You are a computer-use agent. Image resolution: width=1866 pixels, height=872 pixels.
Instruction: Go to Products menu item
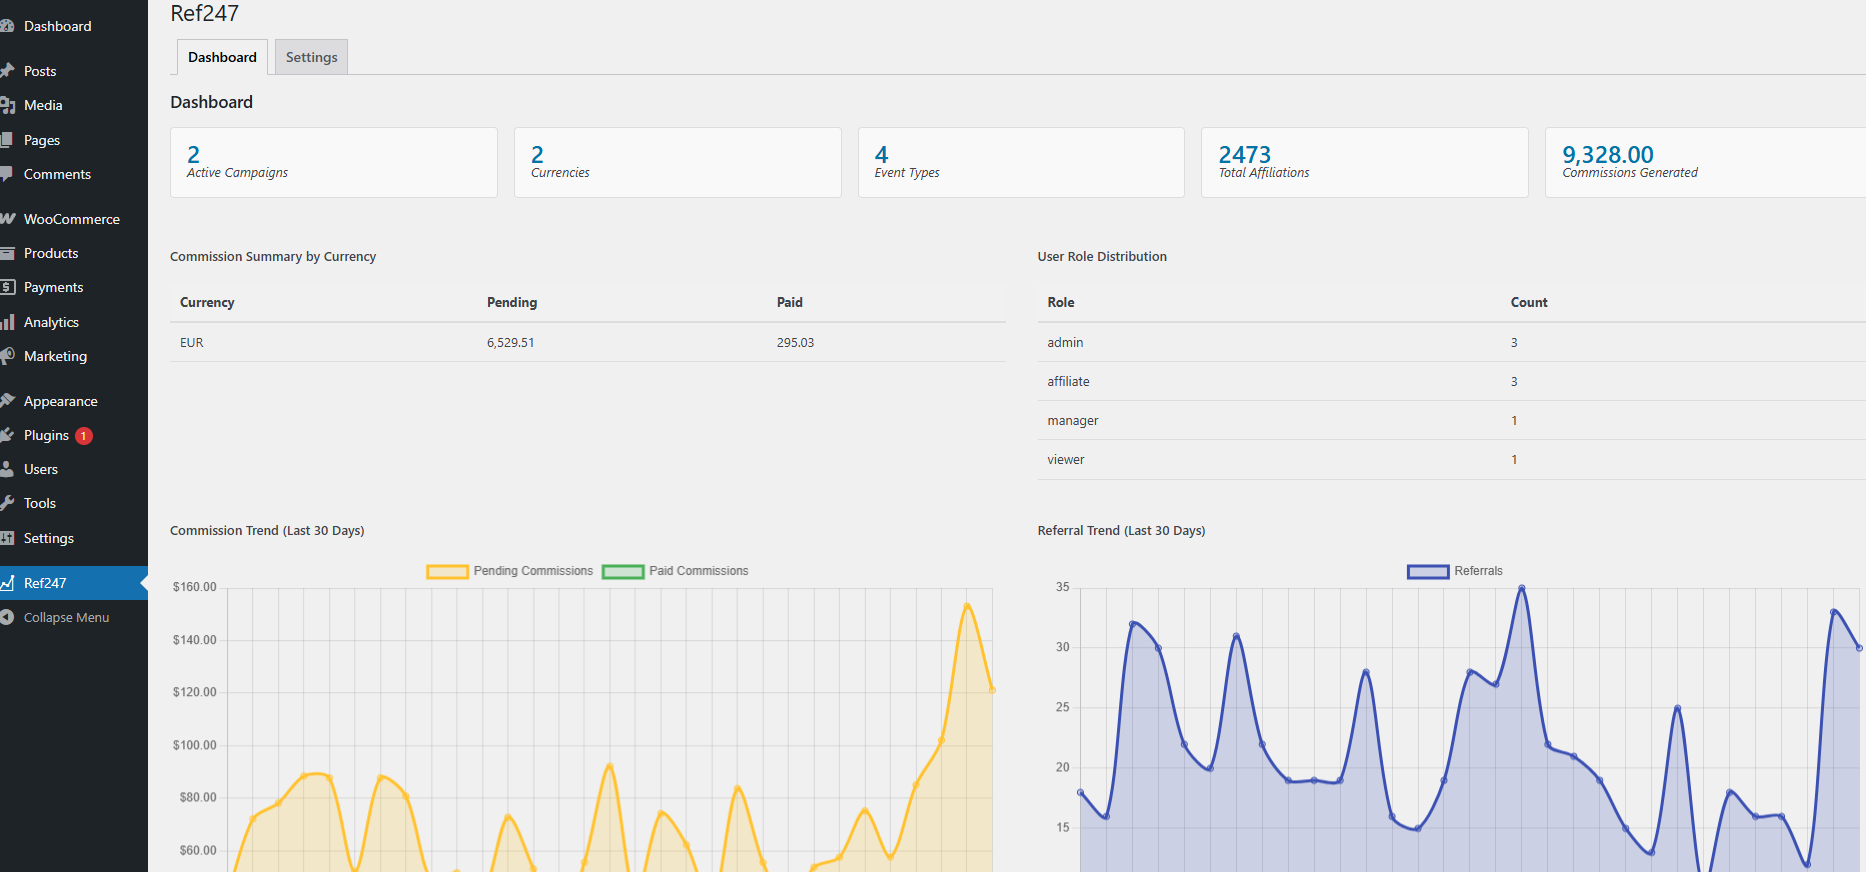click(x=74, y=253)
